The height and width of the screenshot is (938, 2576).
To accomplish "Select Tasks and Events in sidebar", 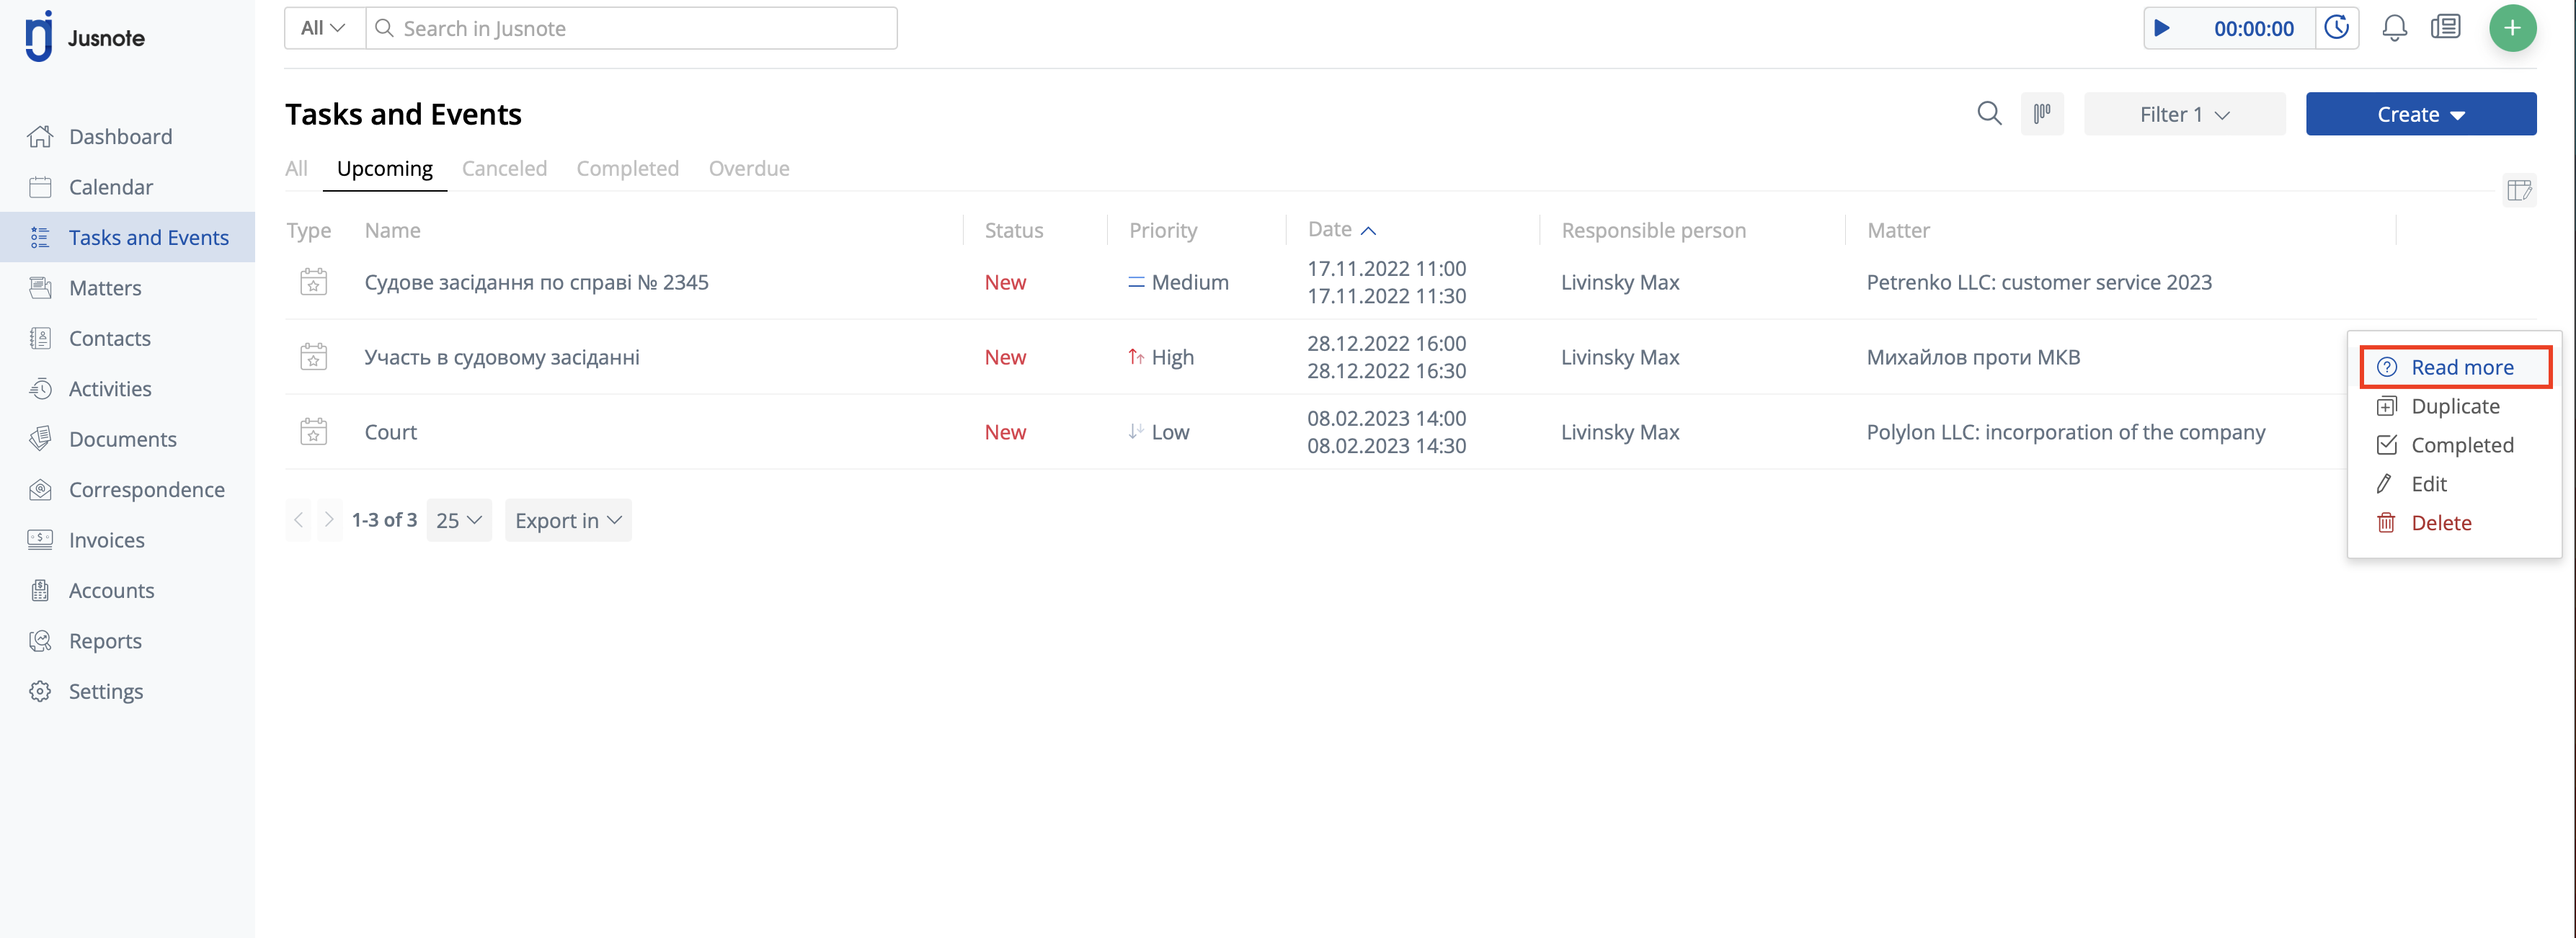I will (128, 237).
